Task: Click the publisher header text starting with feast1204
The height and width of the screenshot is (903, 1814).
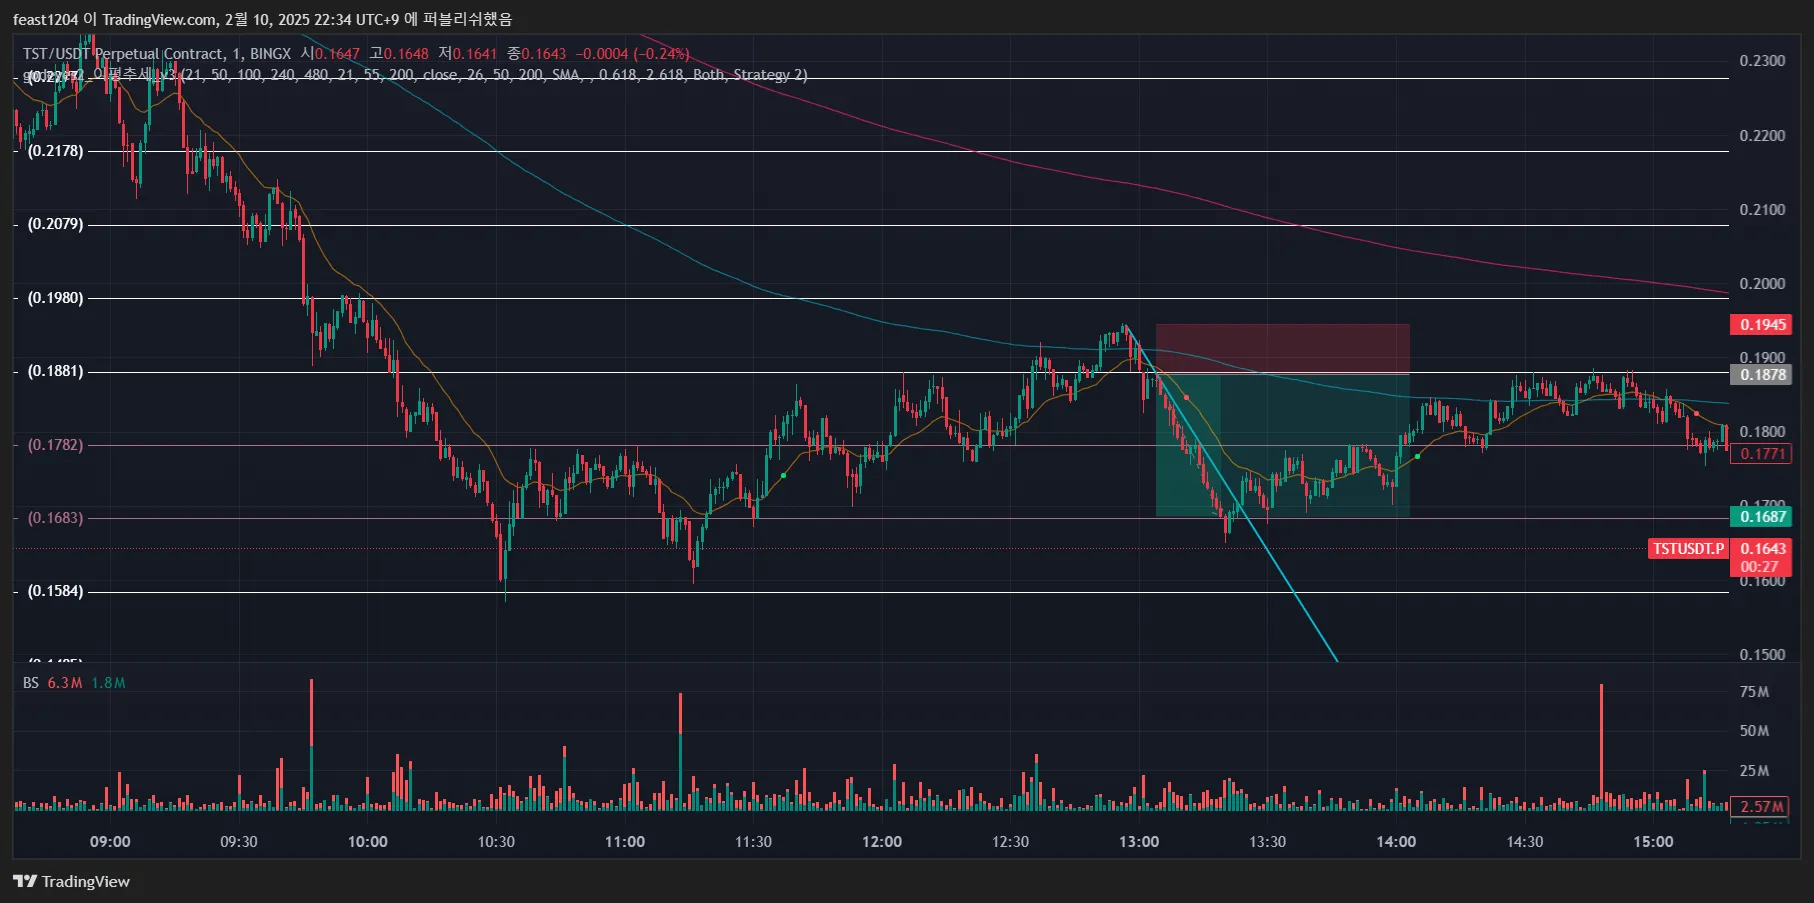Action: click(x=263, y=19)
